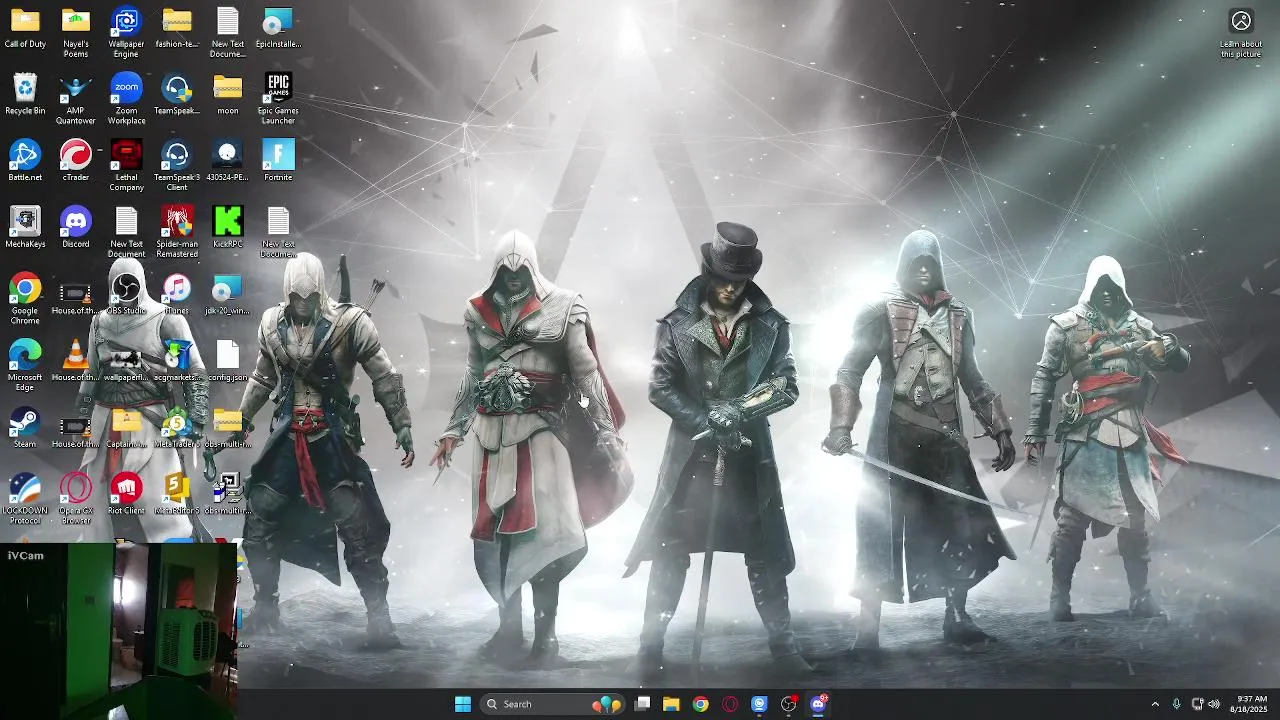Launch Discord from the desktop
The height and width of the screenshot is (720, 1280).
pos(76,228)
